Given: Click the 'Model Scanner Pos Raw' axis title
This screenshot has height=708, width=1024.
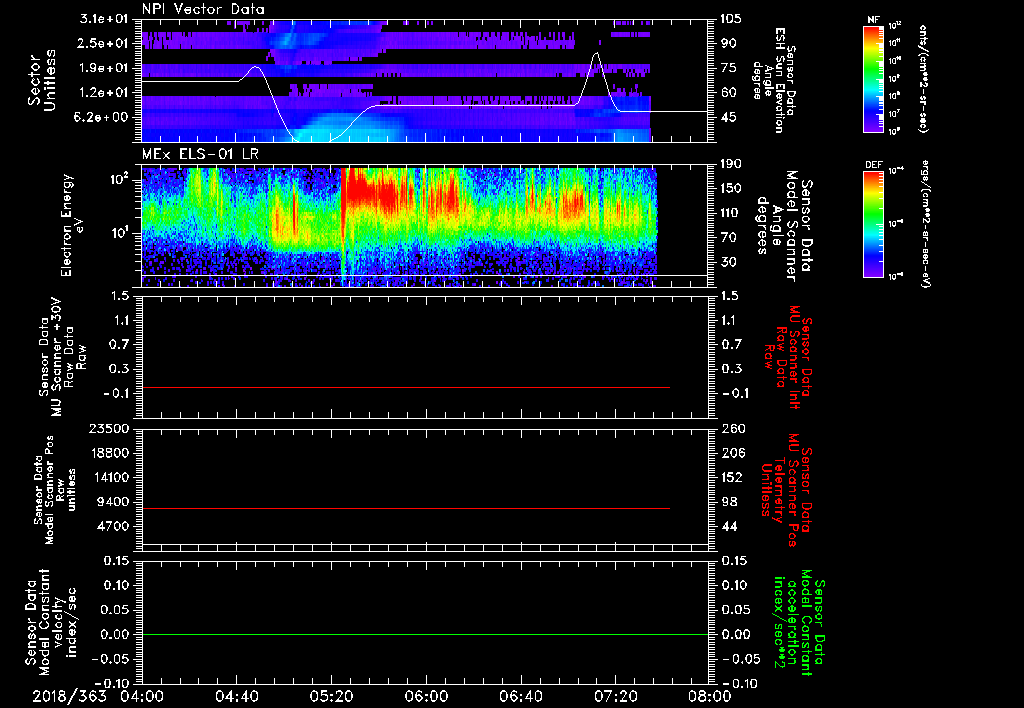Looking at the screenshot, I should coord(53,490).
